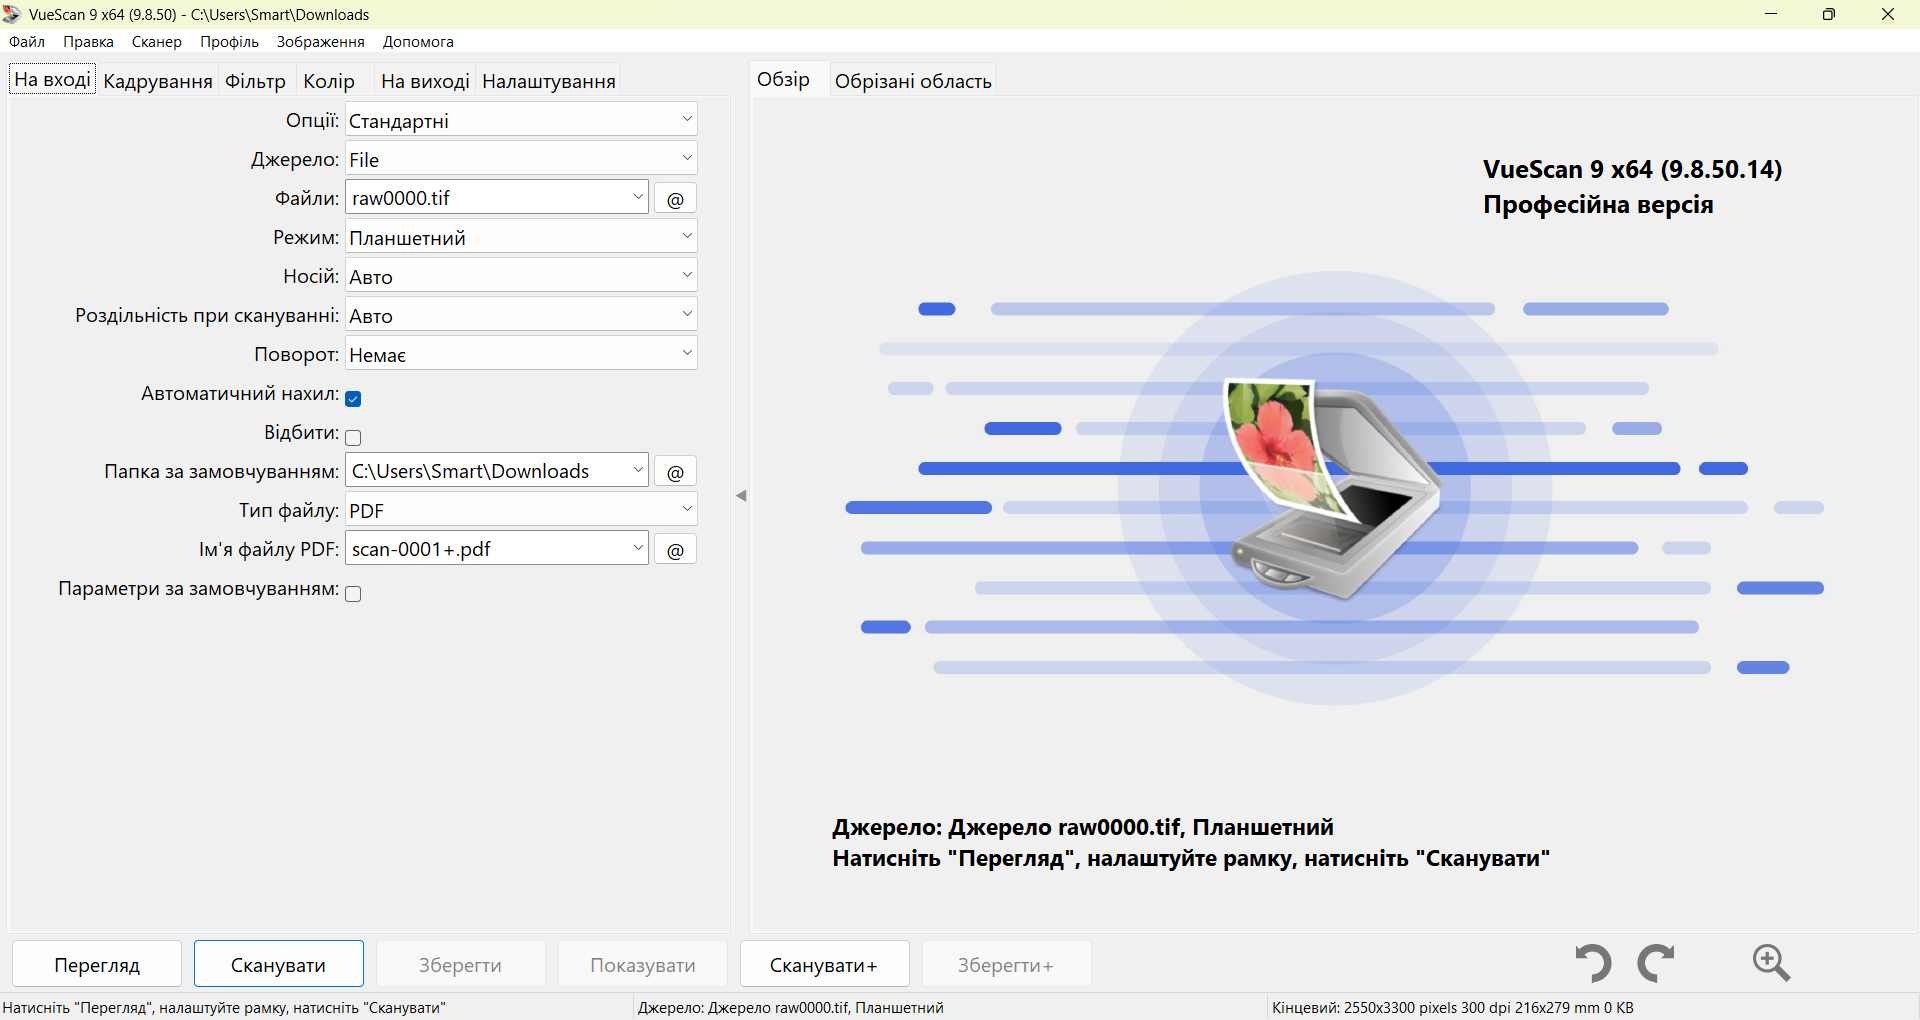The image size is (1920, 1020).
Task: Click the PDF file name input field
Action: click(488, 550)
